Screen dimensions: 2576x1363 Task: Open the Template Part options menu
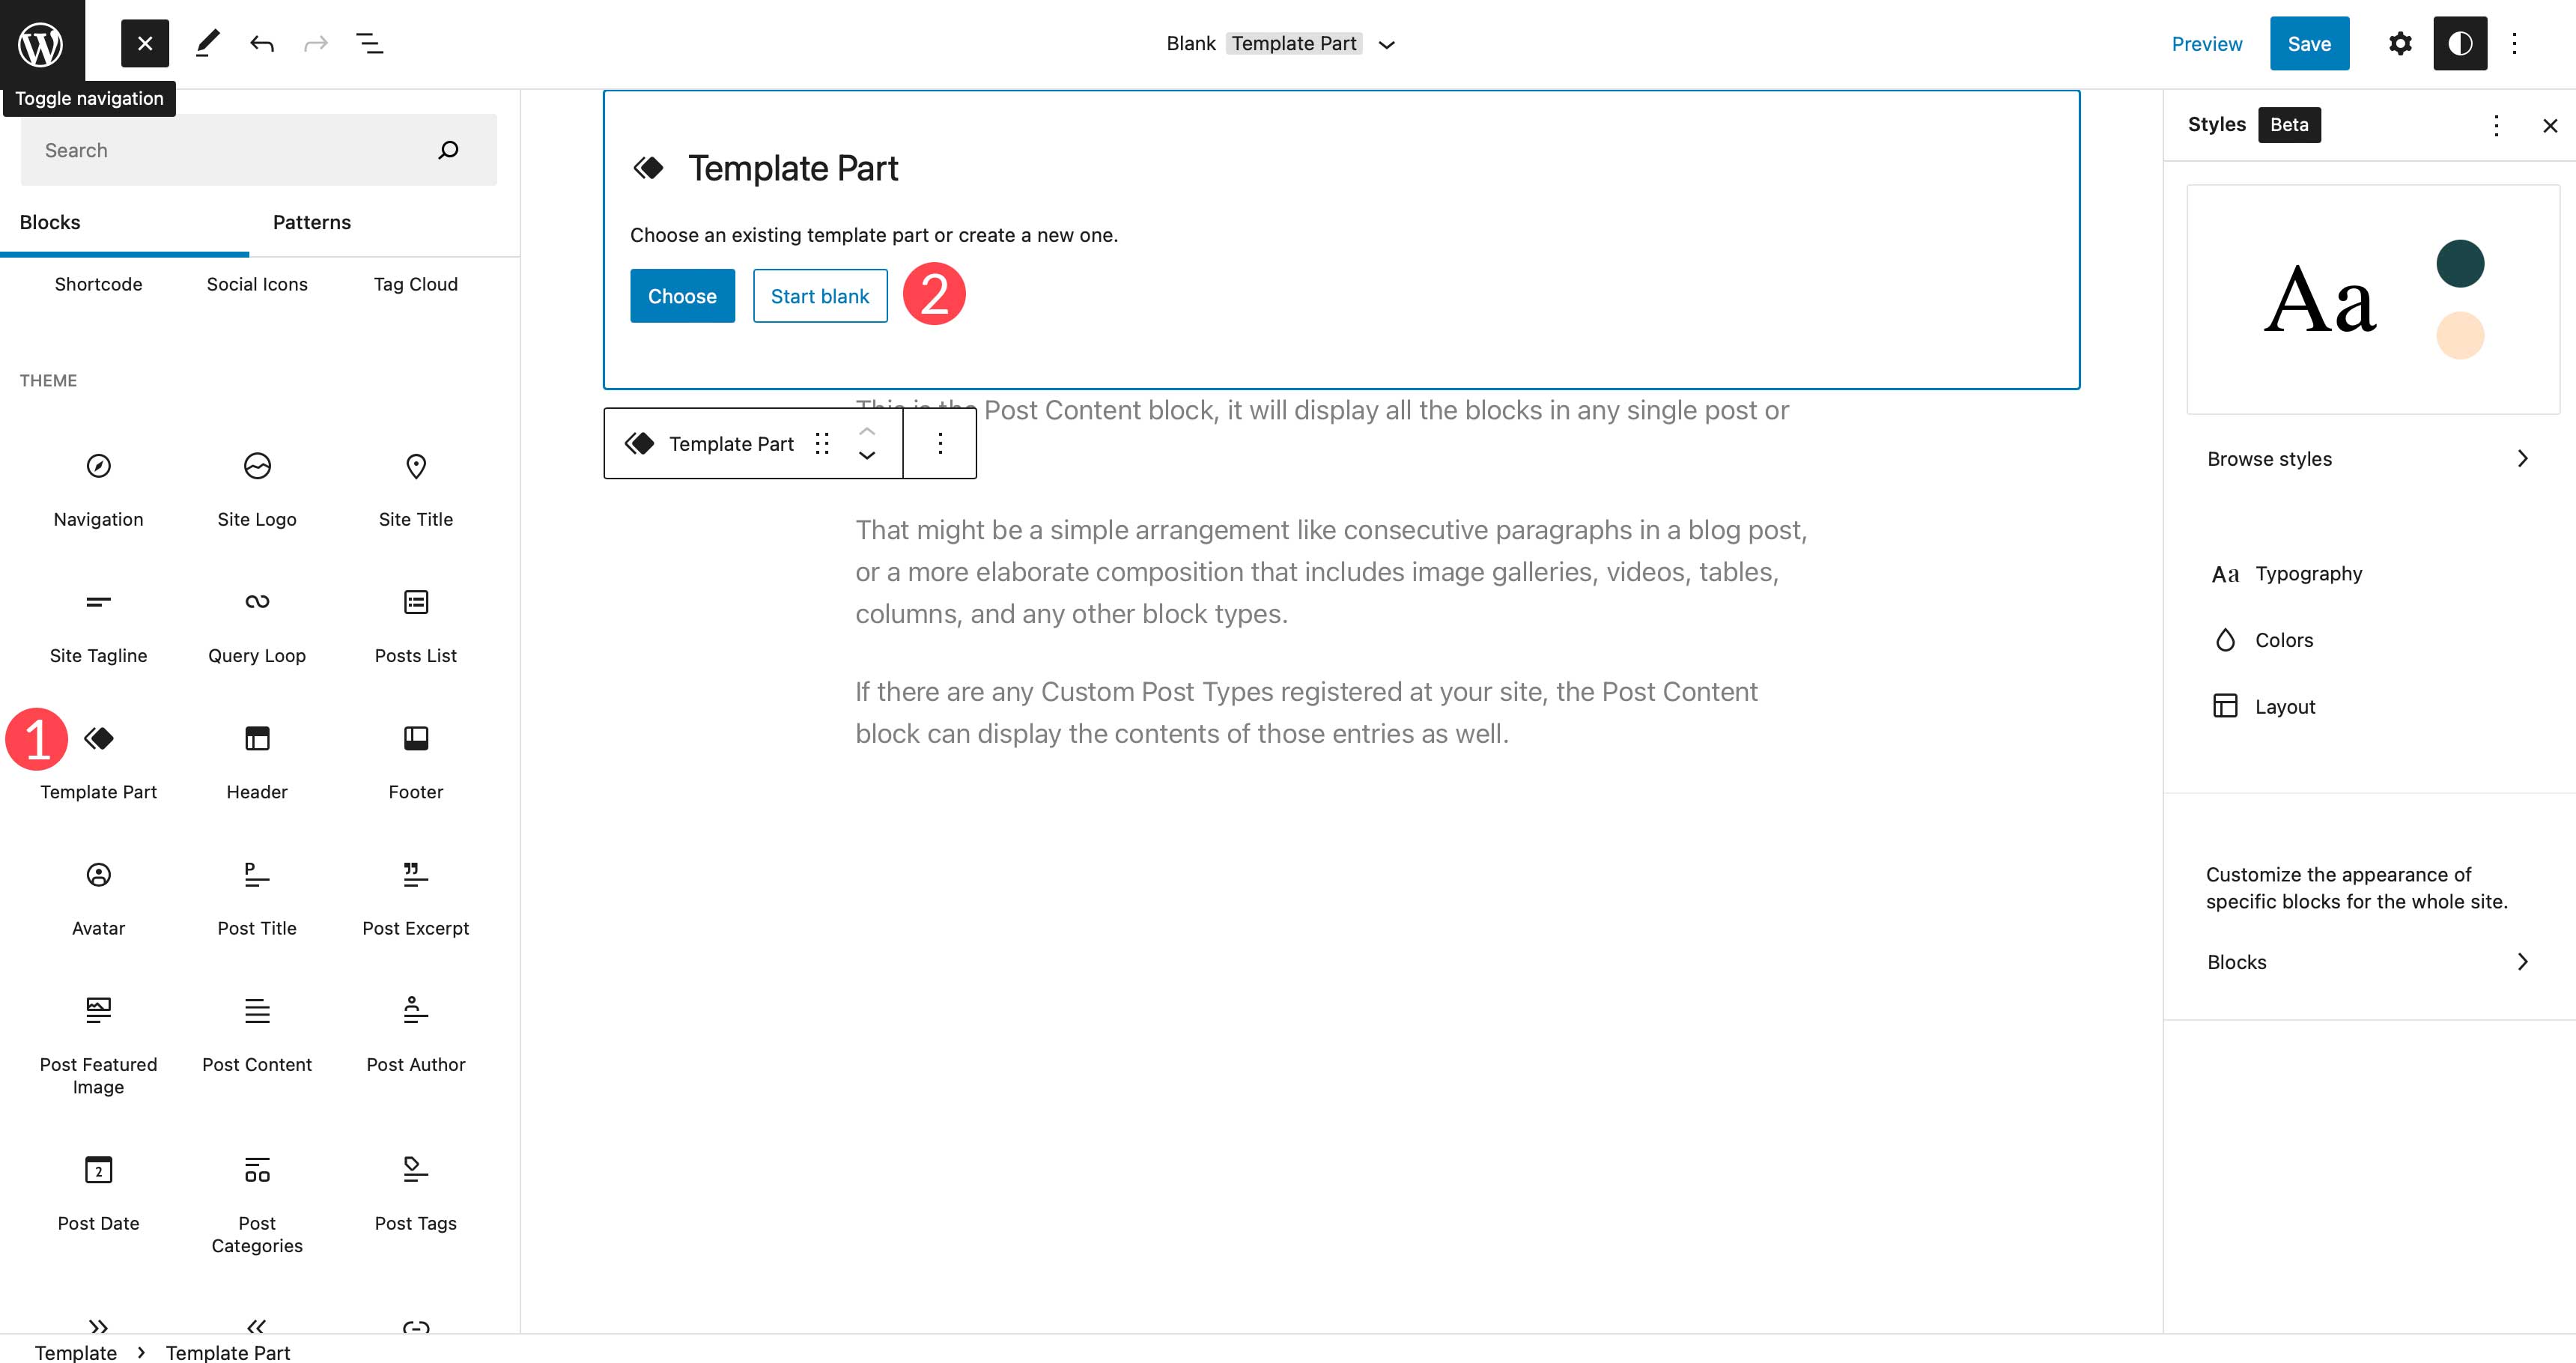(941, 443)
